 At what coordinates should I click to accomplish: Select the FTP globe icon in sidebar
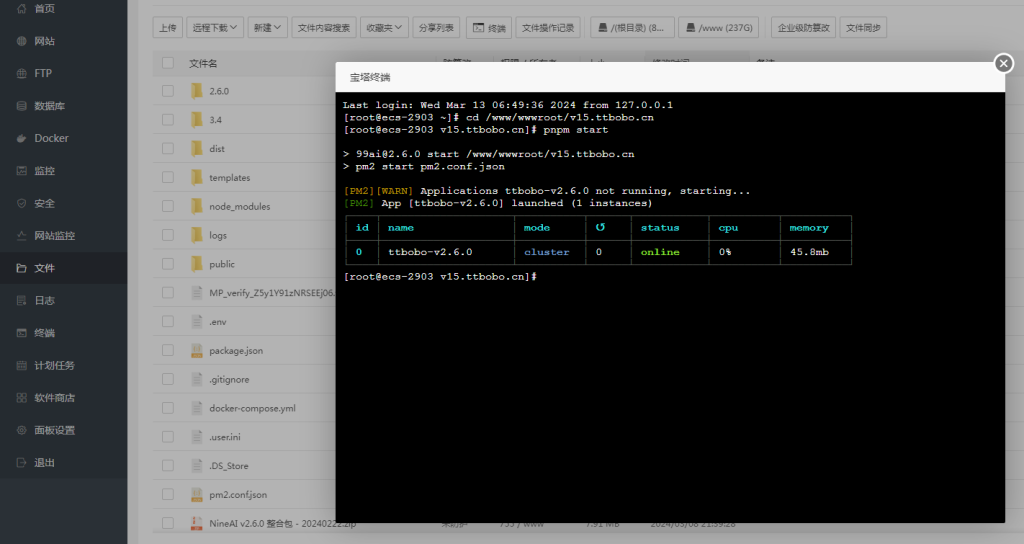22,73
